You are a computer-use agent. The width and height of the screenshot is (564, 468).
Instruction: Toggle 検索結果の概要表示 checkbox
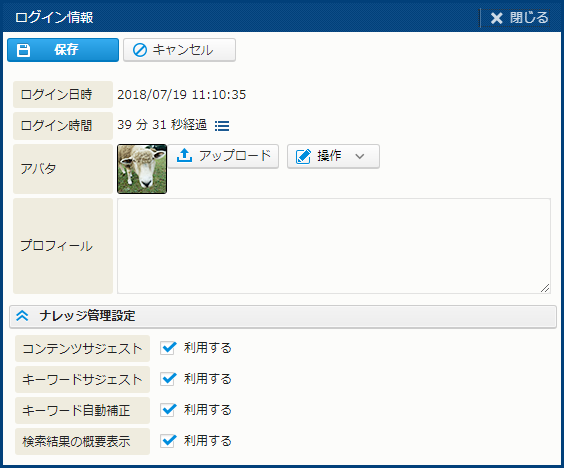[x=168, y=441]
